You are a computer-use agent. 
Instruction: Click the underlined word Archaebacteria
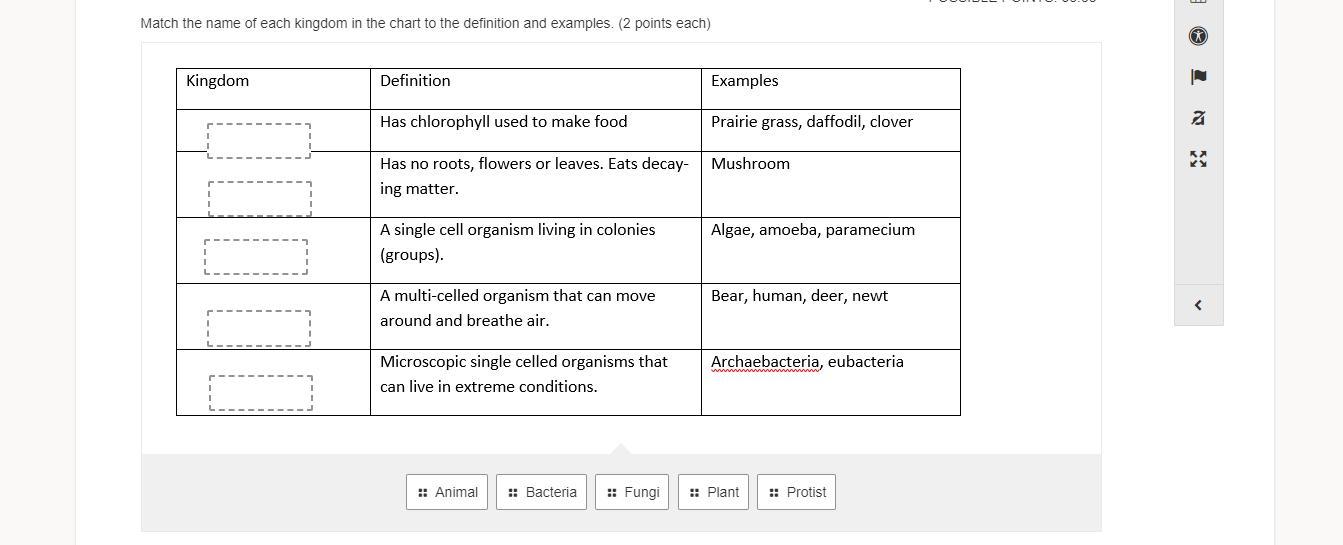point(765,362)
